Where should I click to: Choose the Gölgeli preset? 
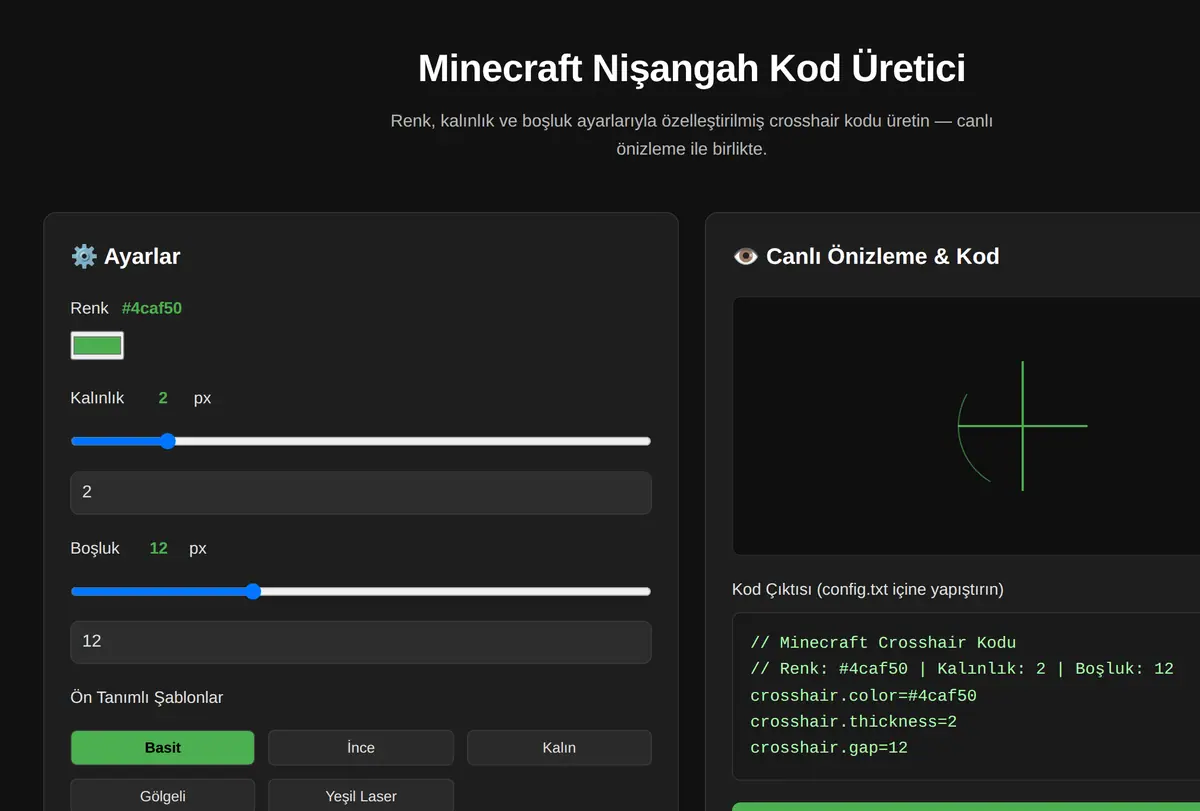pos(163,796)
